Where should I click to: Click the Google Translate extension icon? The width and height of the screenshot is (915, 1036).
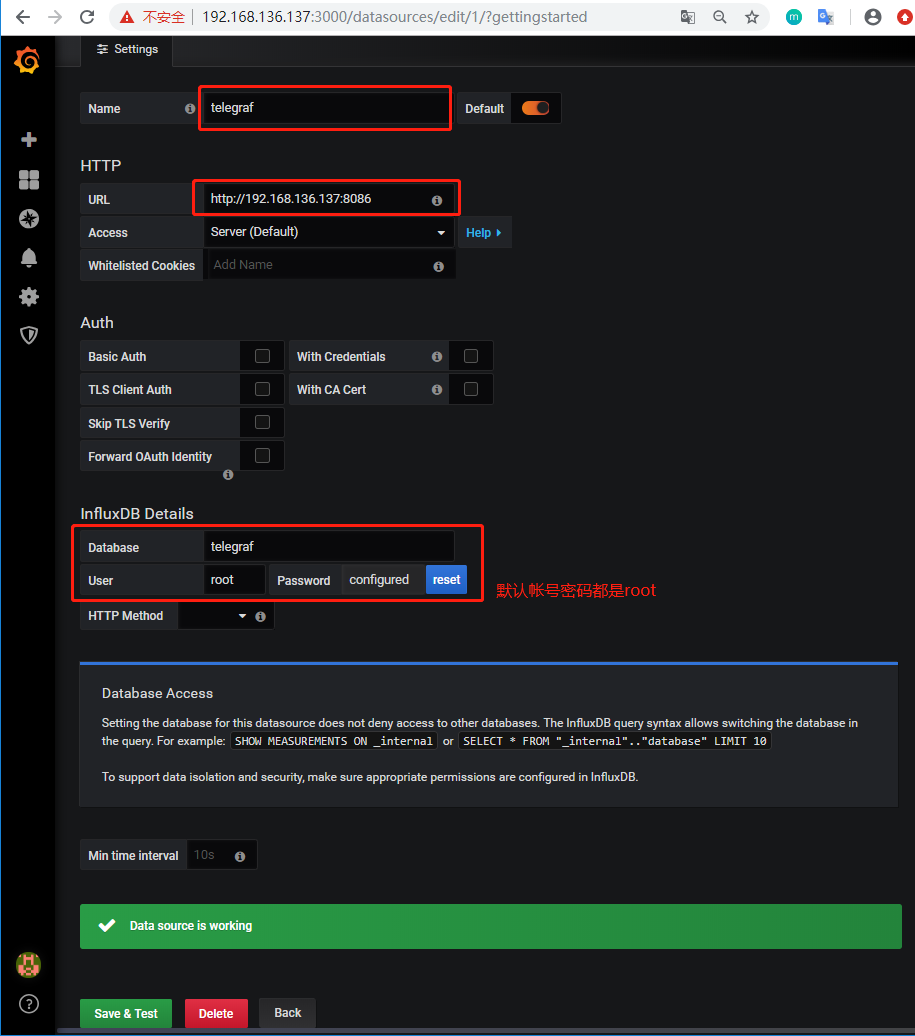point(825,17)
